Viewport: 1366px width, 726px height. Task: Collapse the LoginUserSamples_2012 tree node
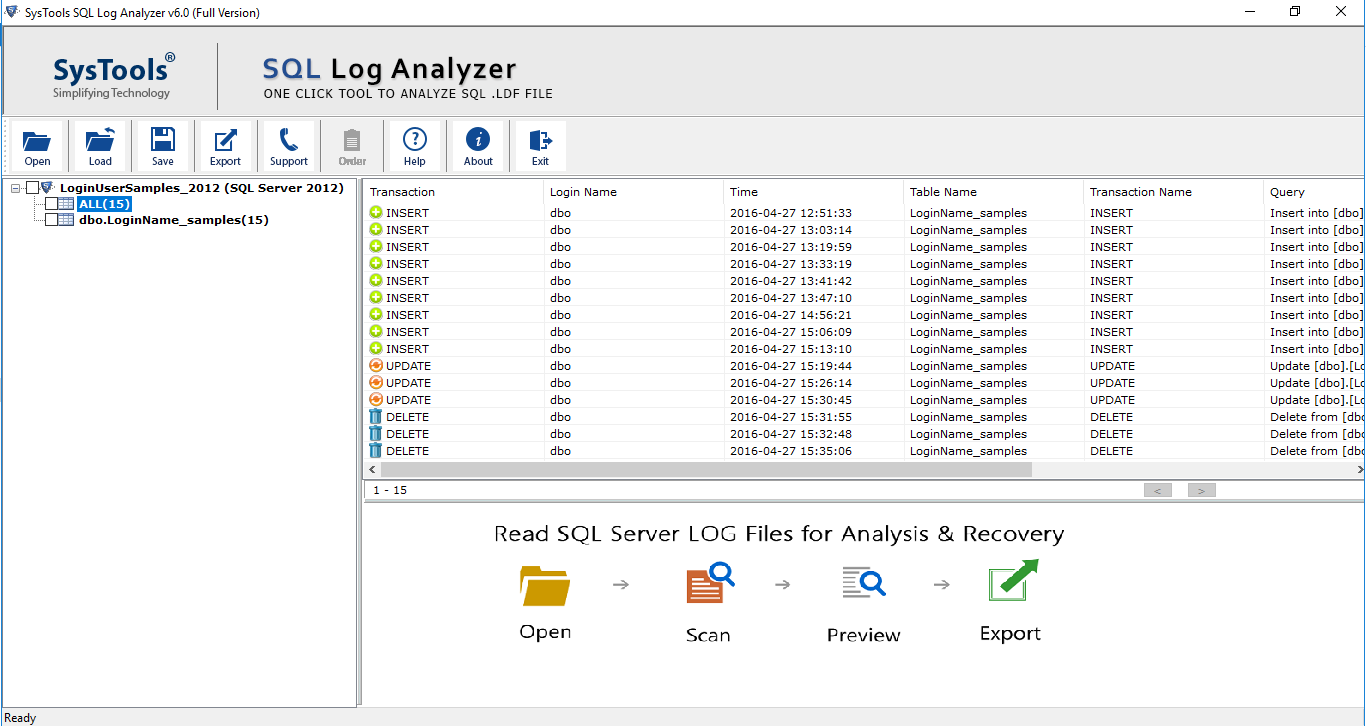(x=16, y=188)
